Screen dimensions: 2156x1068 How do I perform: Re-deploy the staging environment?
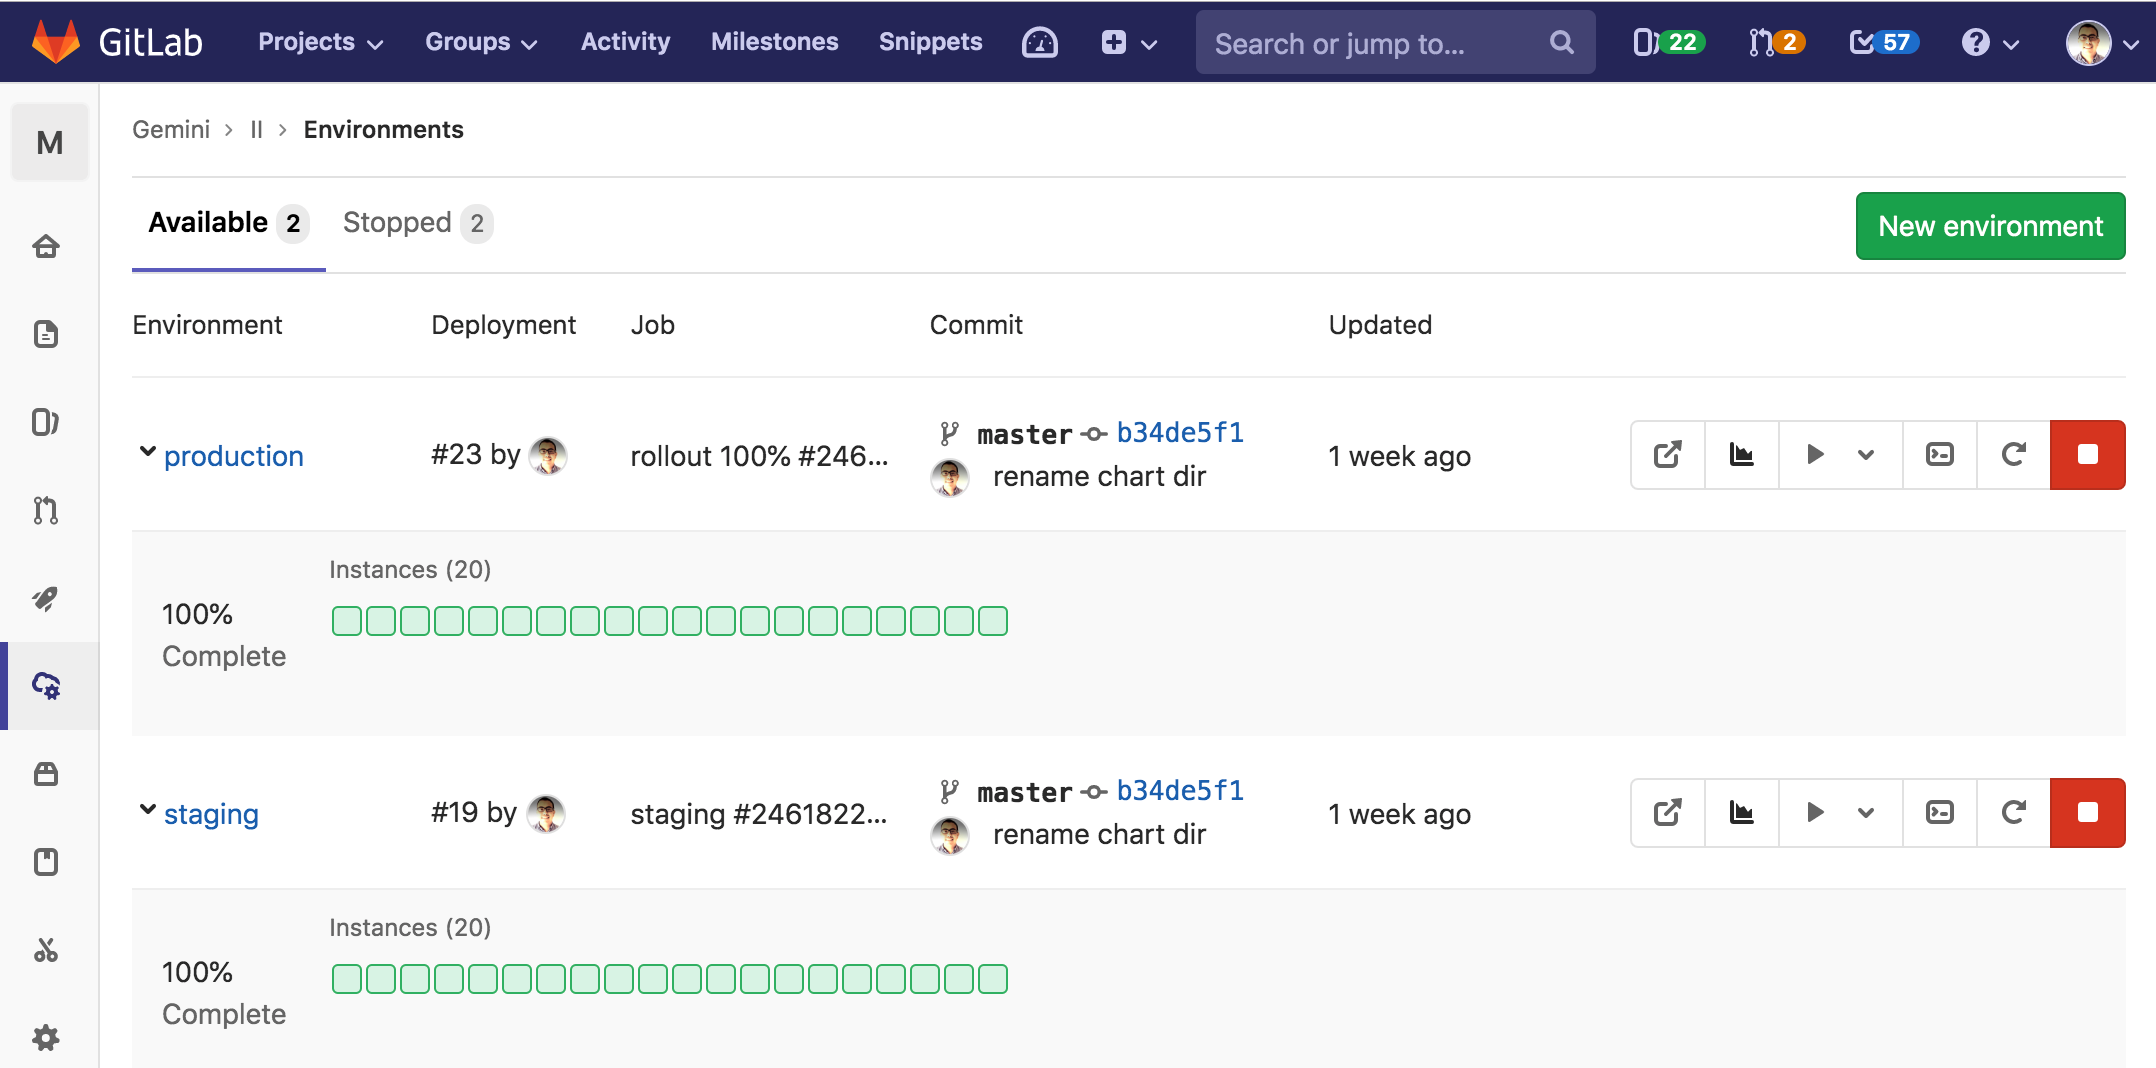point(2012,812)
